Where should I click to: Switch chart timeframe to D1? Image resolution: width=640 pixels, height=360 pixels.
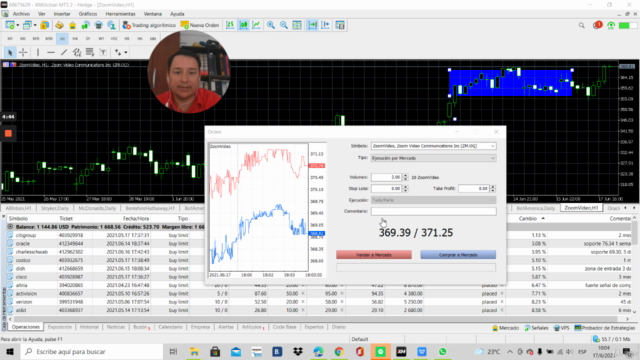88,39
